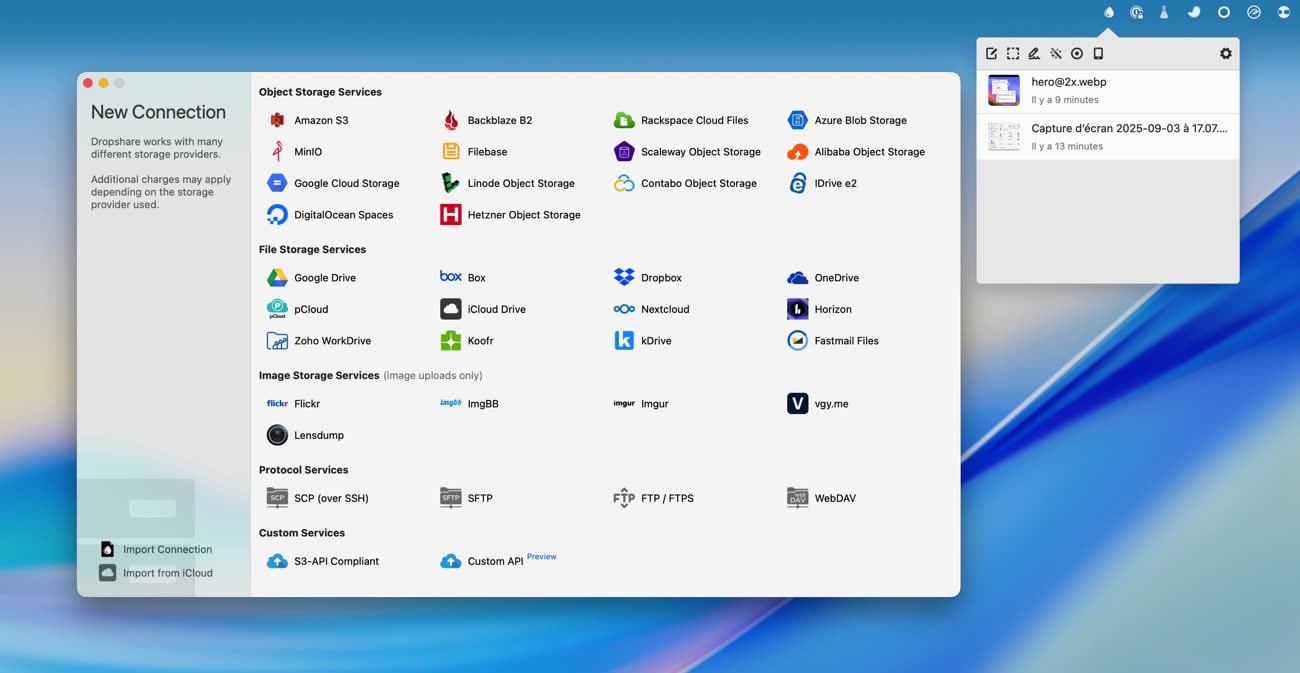Select Alibaba Object Storage

click(x=856, y=152)
